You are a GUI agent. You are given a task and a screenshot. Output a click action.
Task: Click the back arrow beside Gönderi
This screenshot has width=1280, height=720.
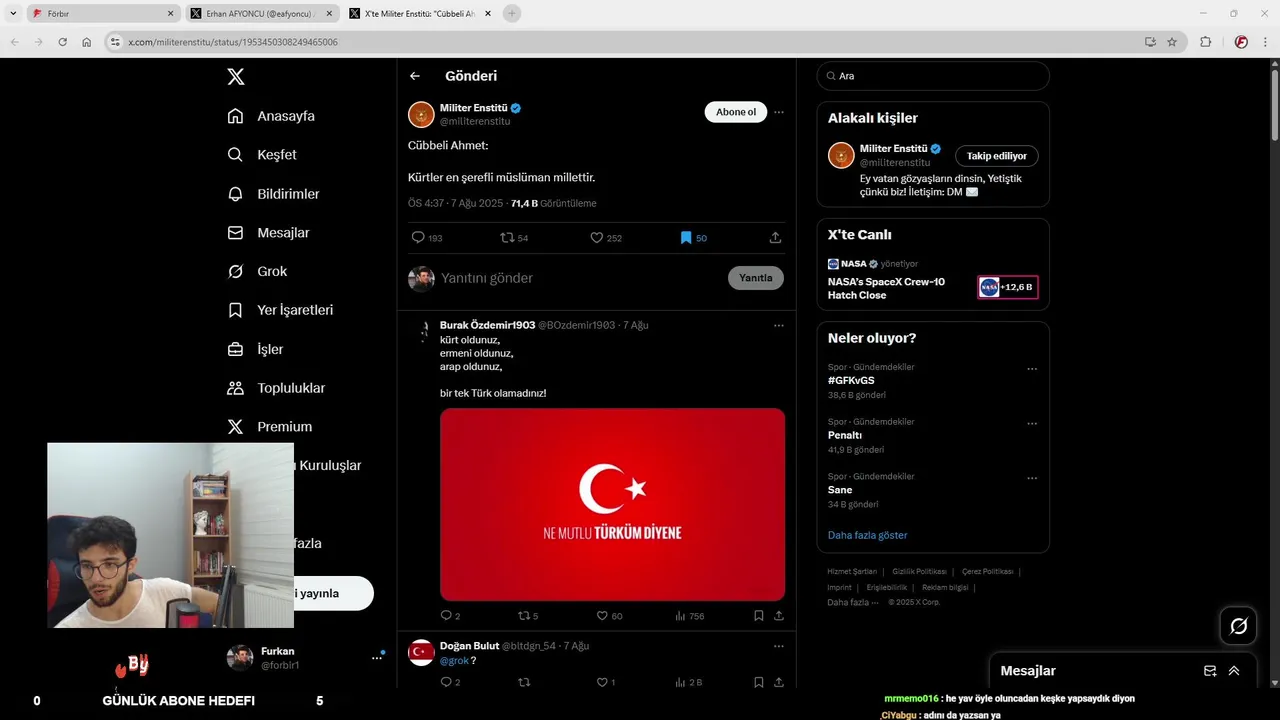pyautogui.click(x=415, y=76)
